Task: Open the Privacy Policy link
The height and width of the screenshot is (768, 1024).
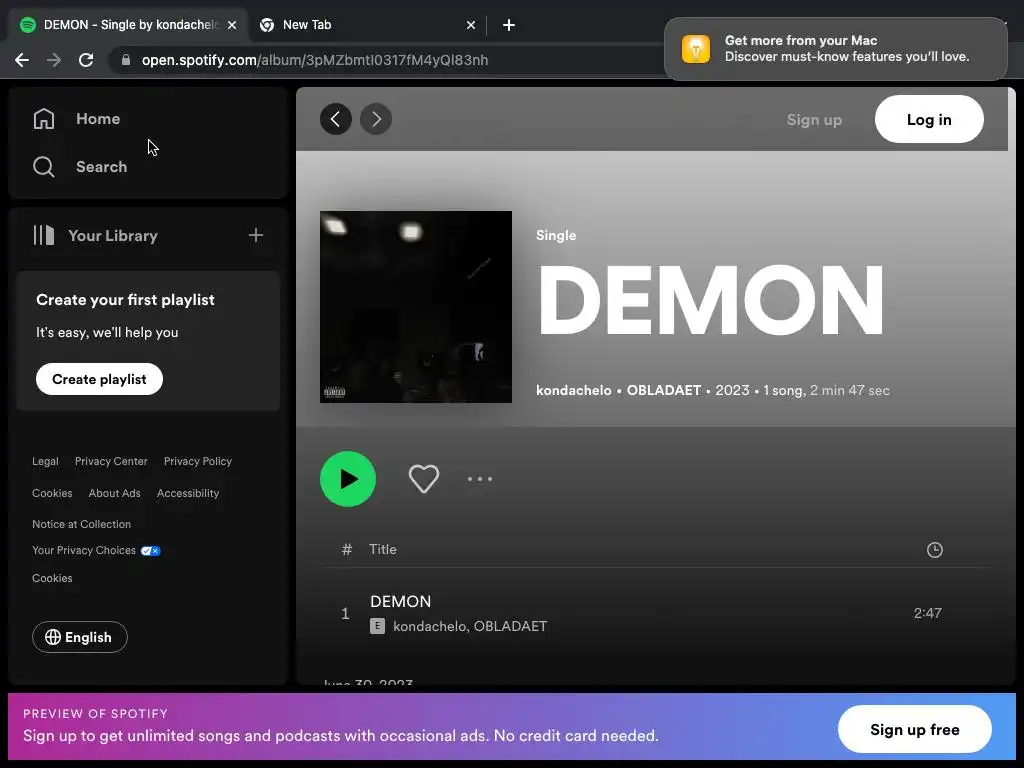Action: point(198,461)
